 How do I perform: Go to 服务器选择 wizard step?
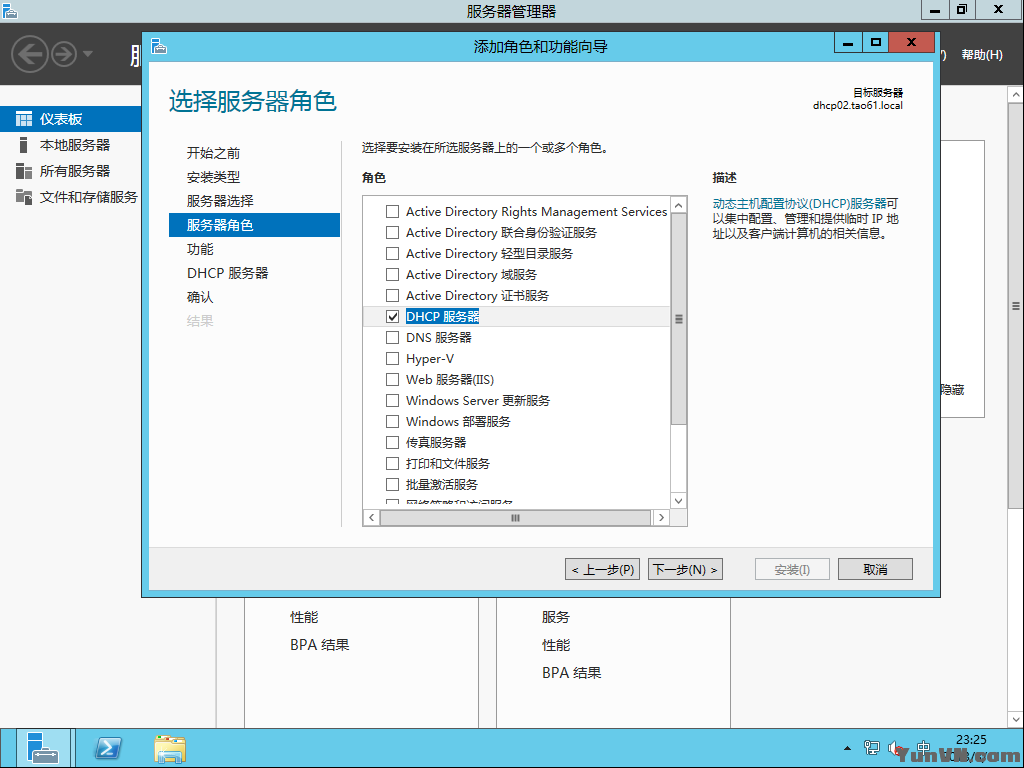[x=220, y=200]
